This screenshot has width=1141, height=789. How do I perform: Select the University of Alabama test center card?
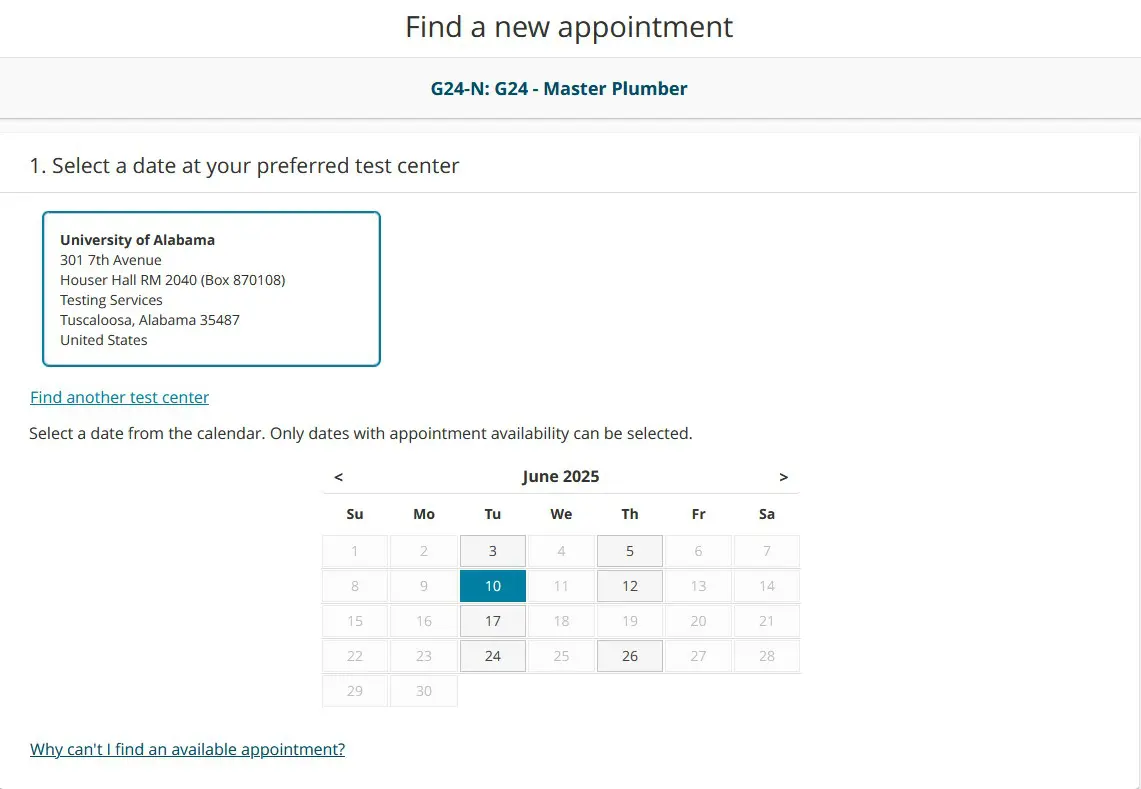[211, 288]
